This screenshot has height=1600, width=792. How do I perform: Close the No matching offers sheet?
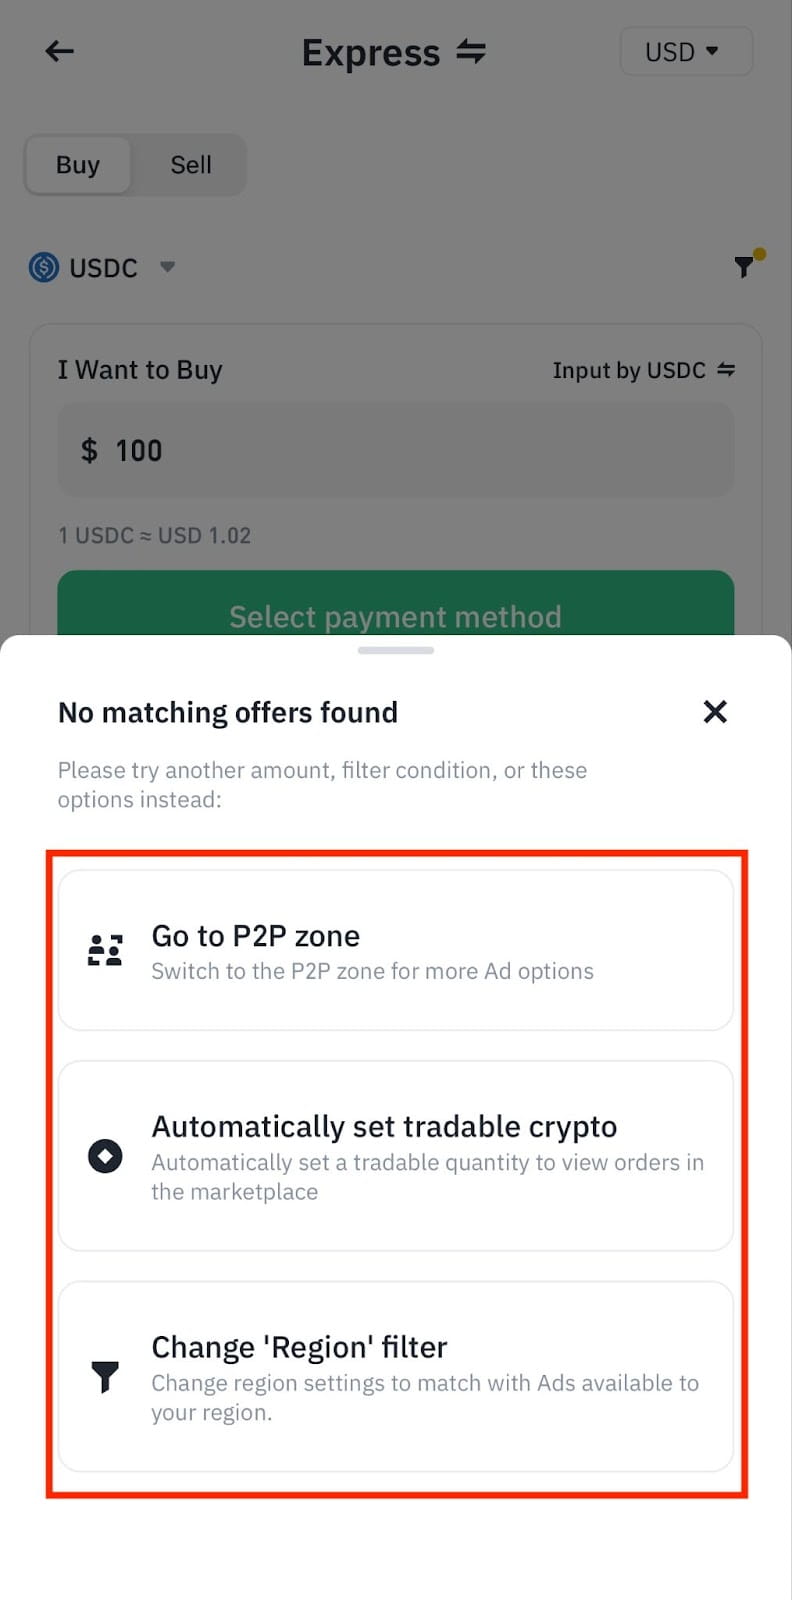click(x=715, y=711)
